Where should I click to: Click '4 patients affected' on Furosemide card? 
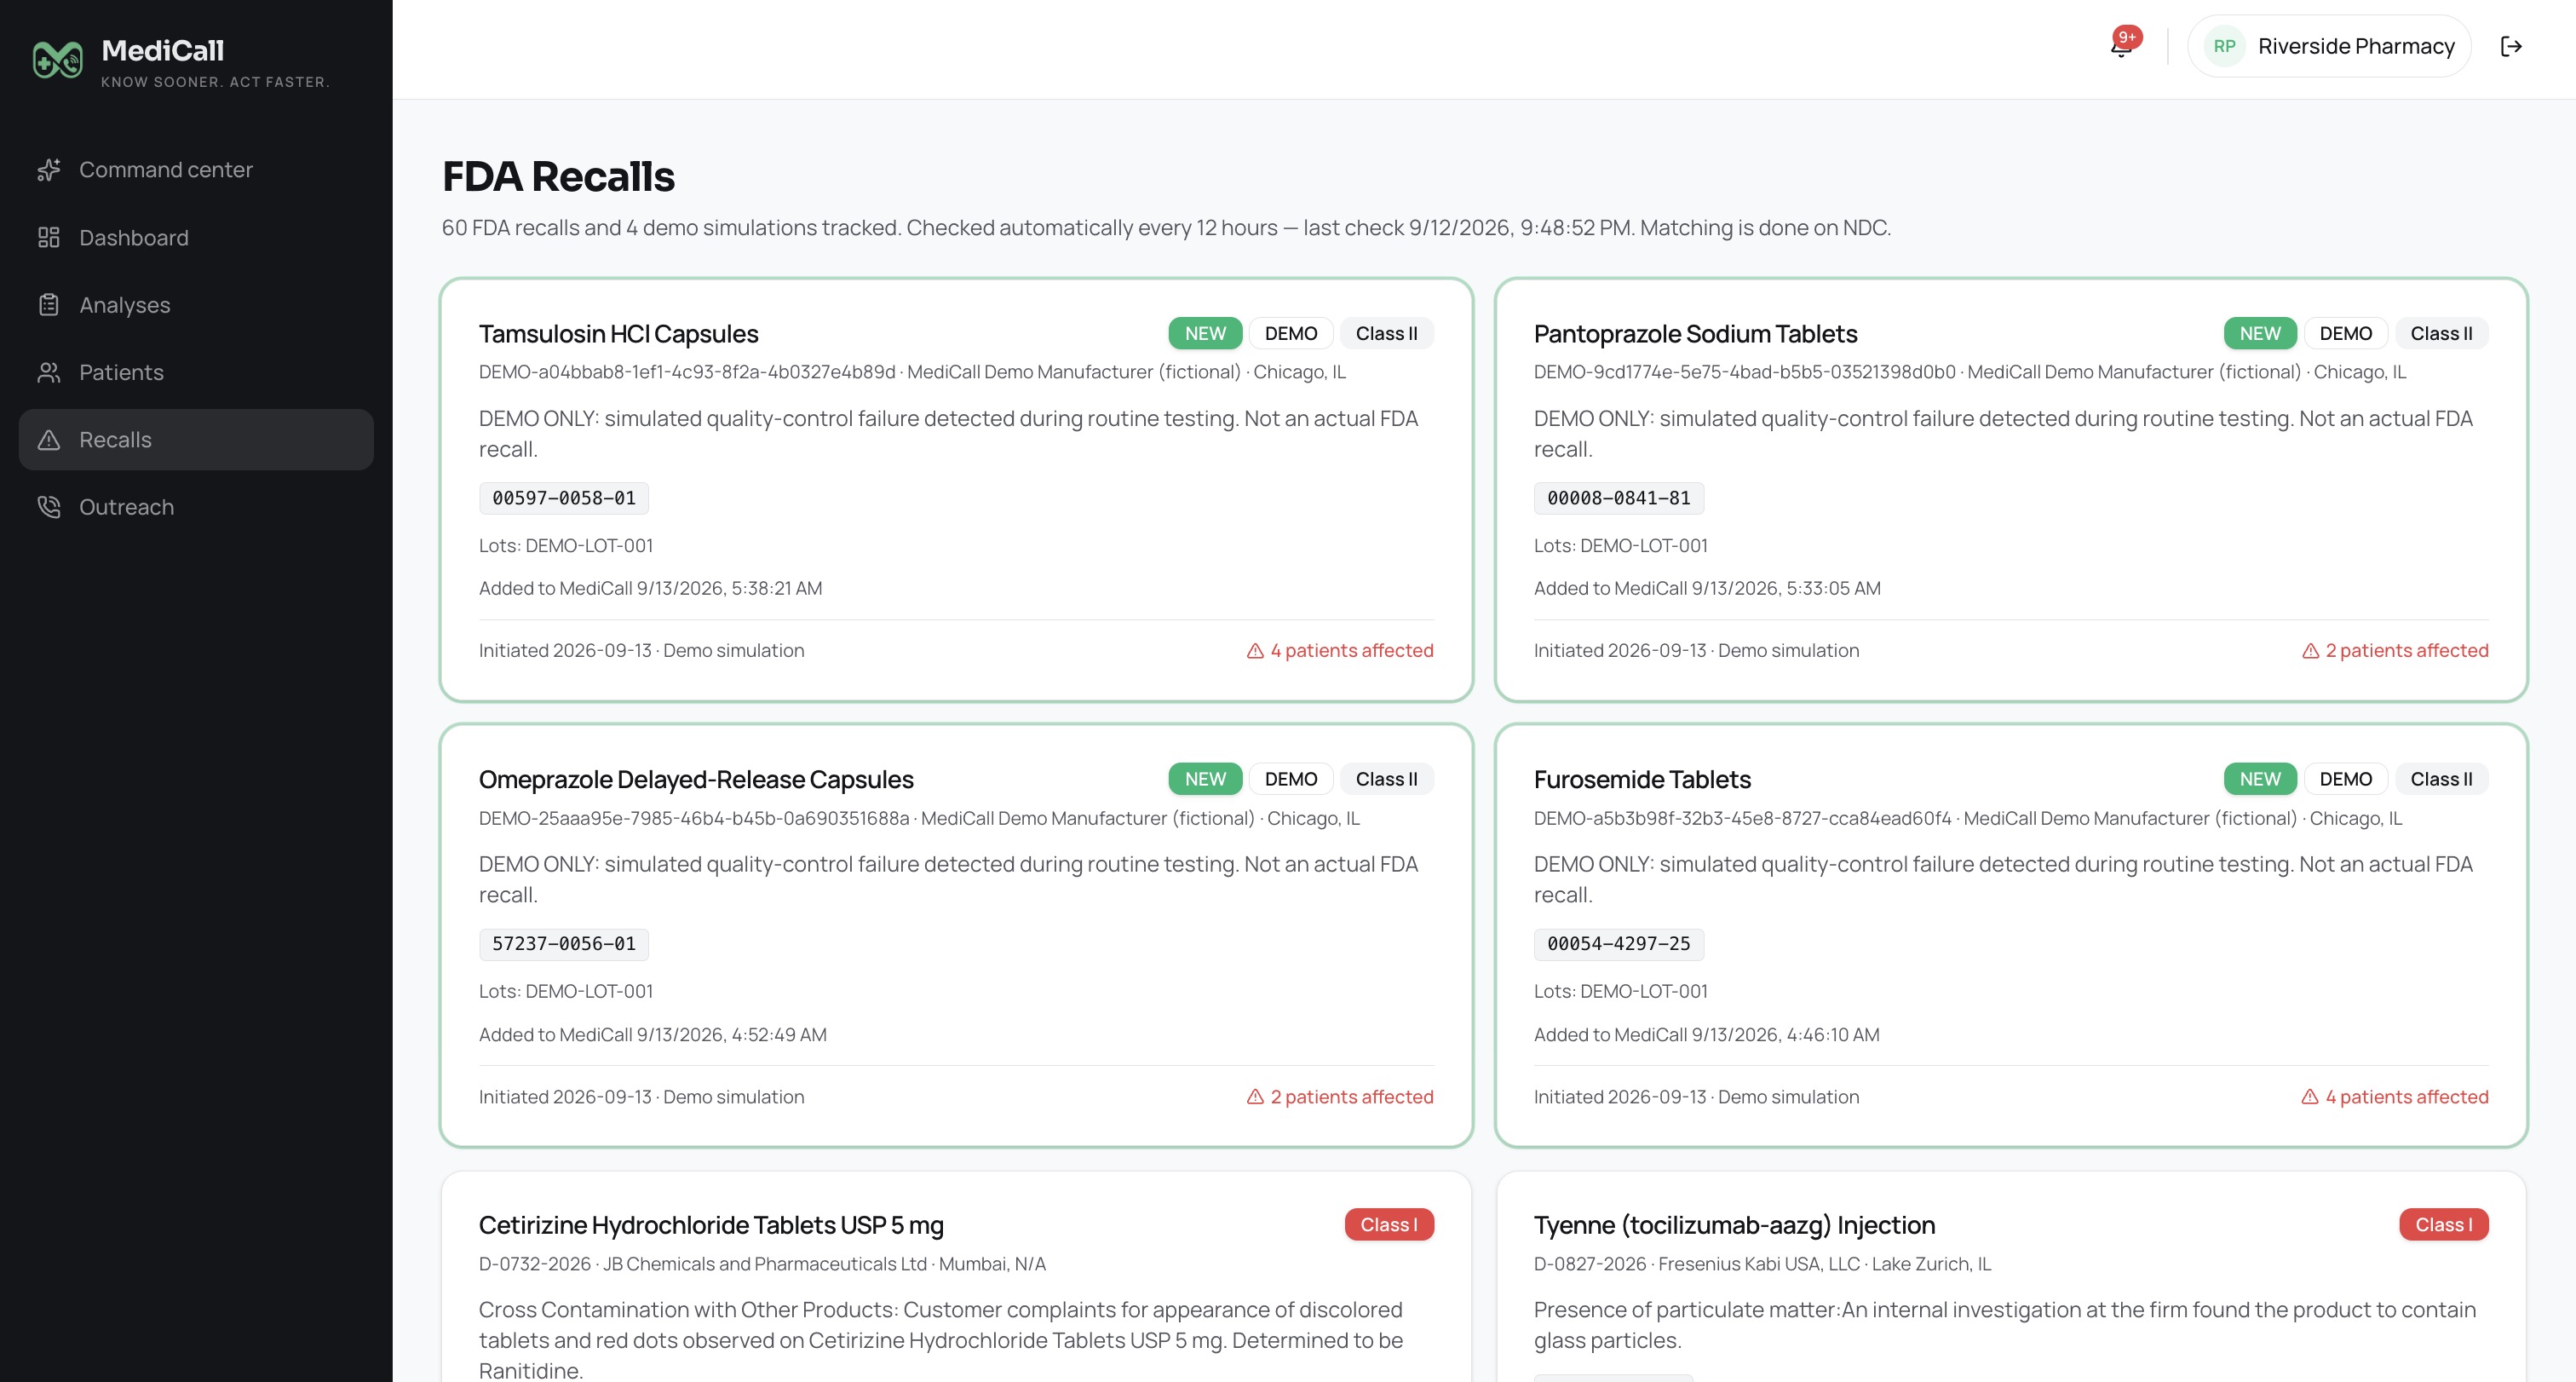click(2395, 1096)
